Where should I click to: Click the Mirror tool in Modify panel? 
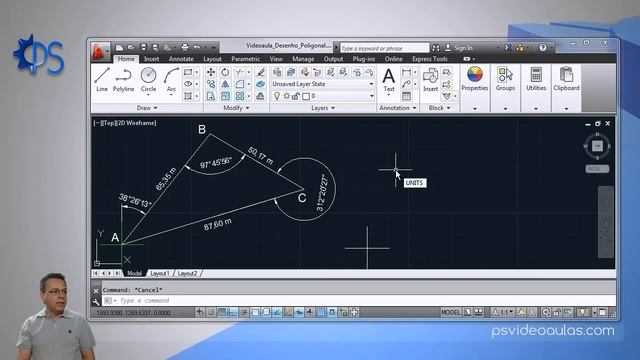click(225, 84)
